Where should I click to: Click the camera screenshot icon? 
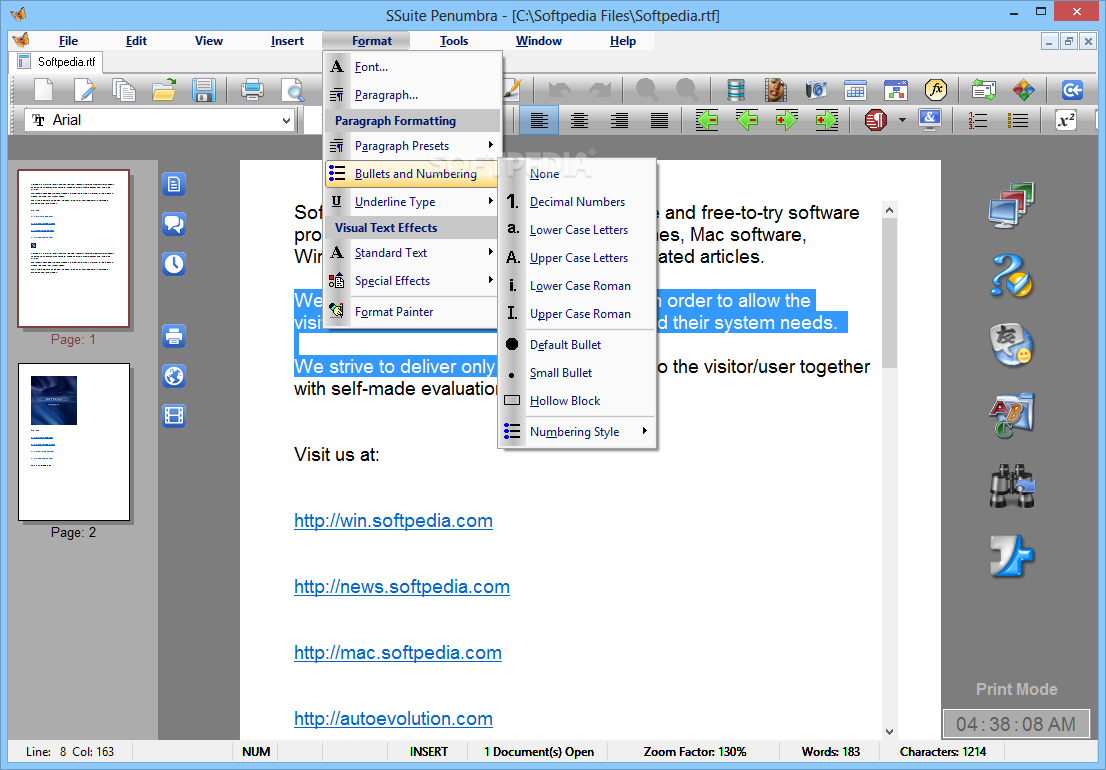(x=815, y=90)
